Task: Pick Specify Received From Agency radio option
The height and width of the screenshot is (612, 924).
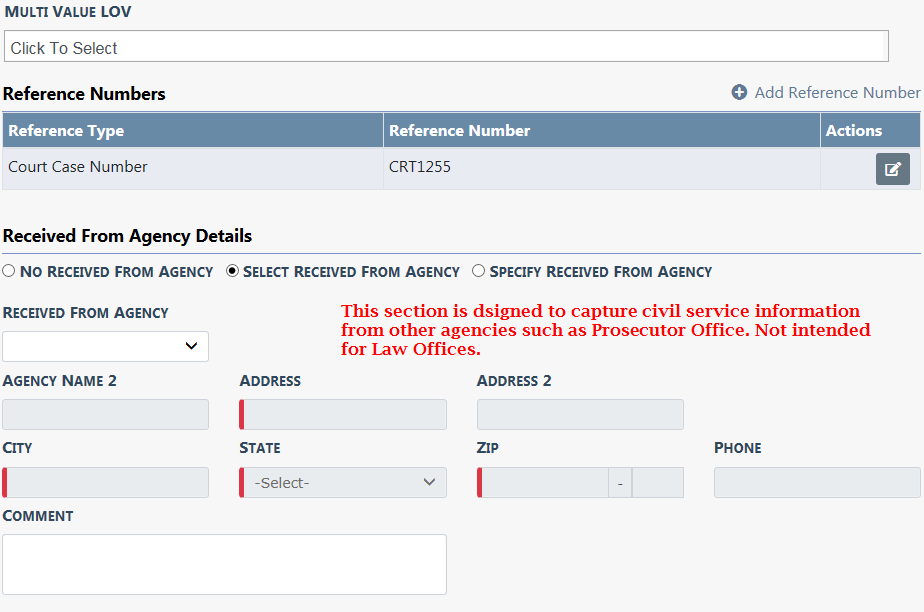Action: pyautogui.click(x=478, y=271)
